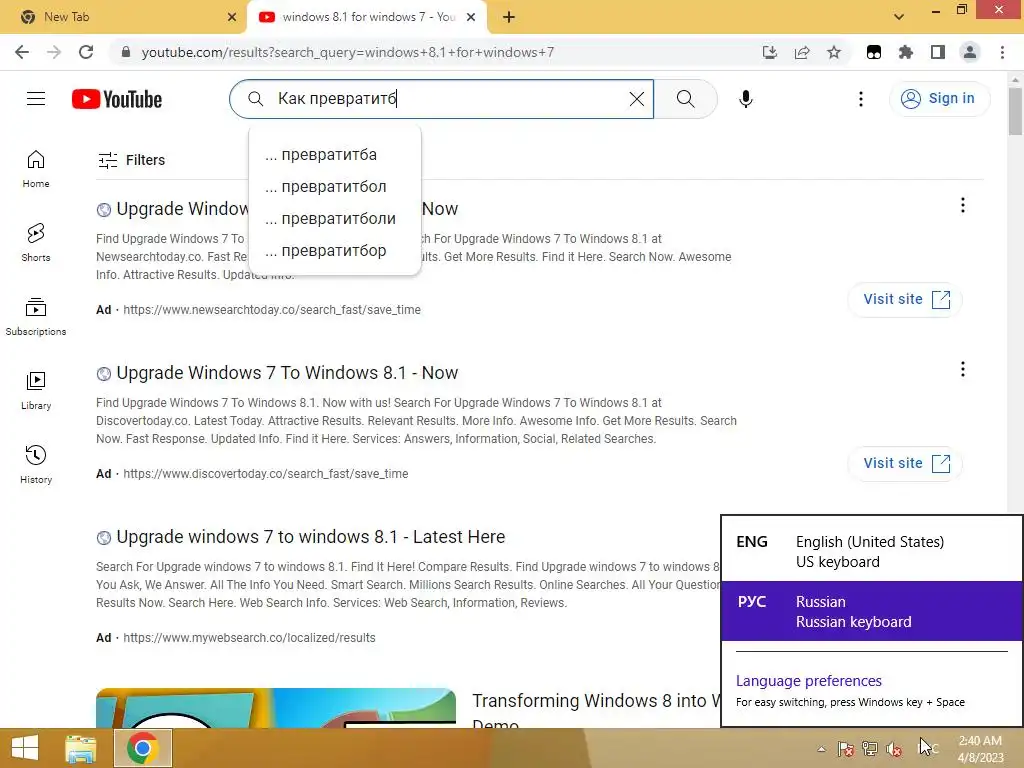Select Russian keyboard input language
The width and height of the screenshot is (1024, 768).
(872, 611)
